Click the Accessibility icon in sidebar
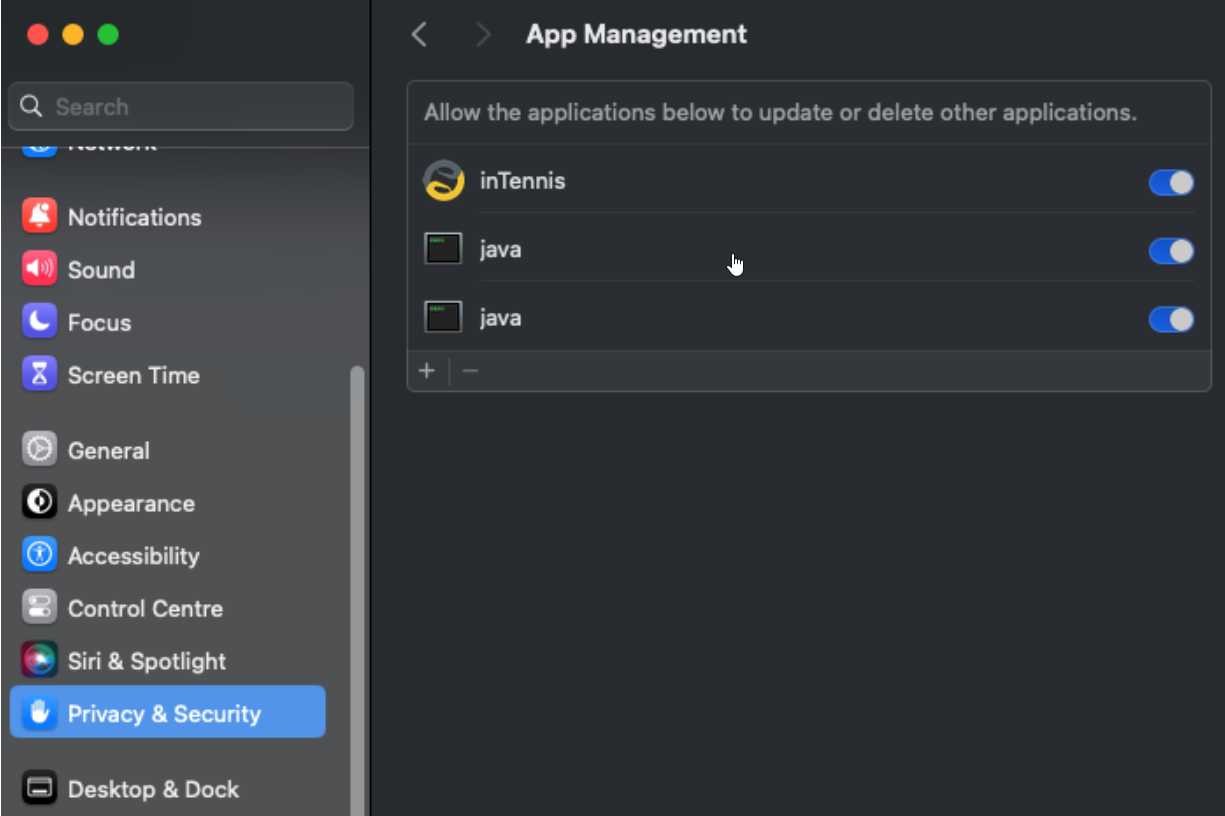The height and width of the screenshot is (816, 1225). [40, 555]
